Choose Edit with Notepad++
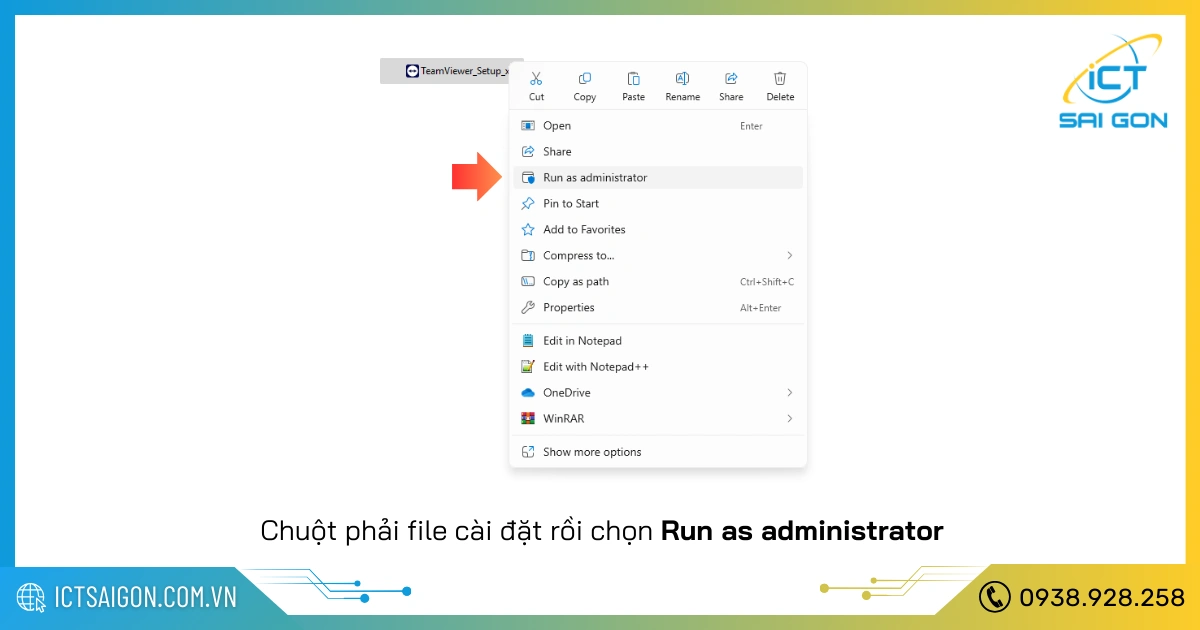Screen dimensions: 1200x630 point(658,367)
